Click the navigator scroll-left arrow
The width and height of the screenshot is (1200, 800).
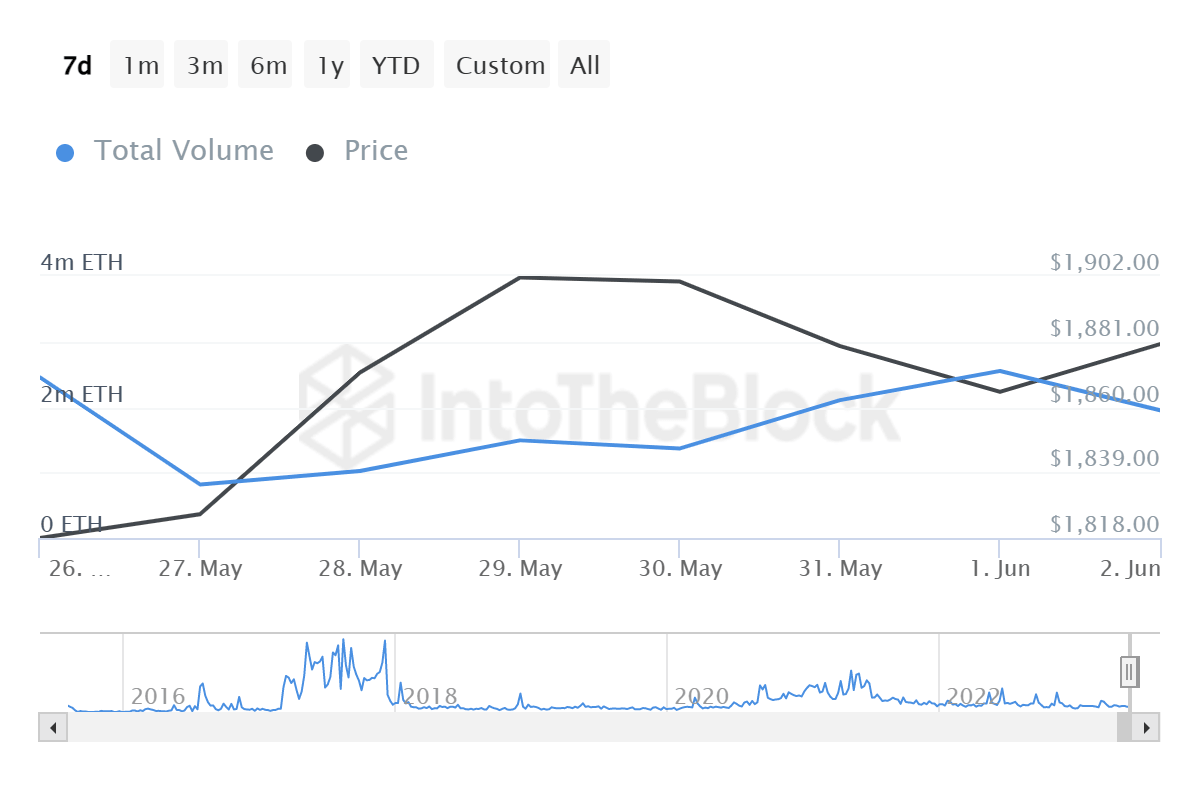pos(53,727)
